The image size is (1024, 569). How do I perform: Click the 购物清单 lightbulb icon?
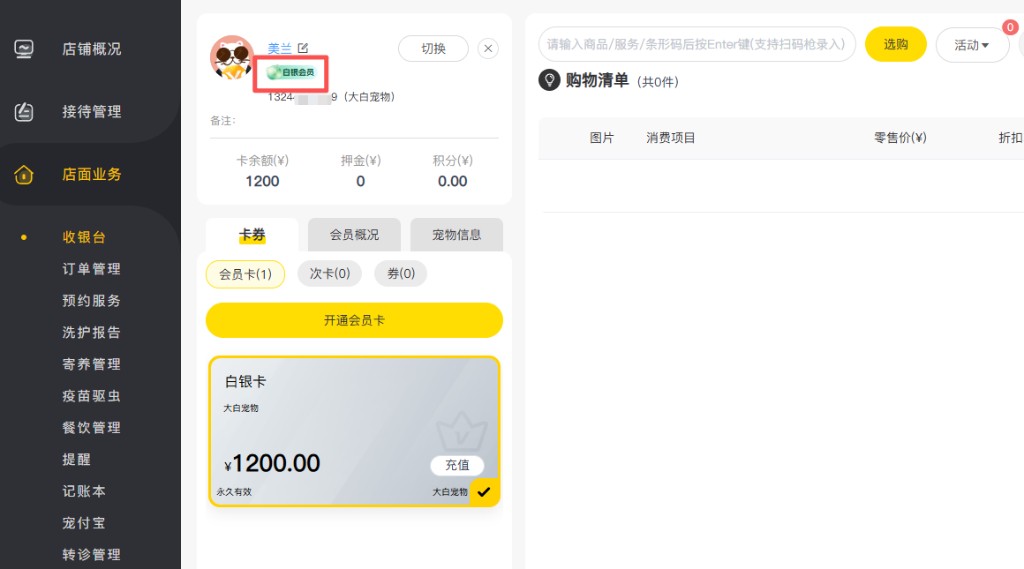click(x=549, y=80)
